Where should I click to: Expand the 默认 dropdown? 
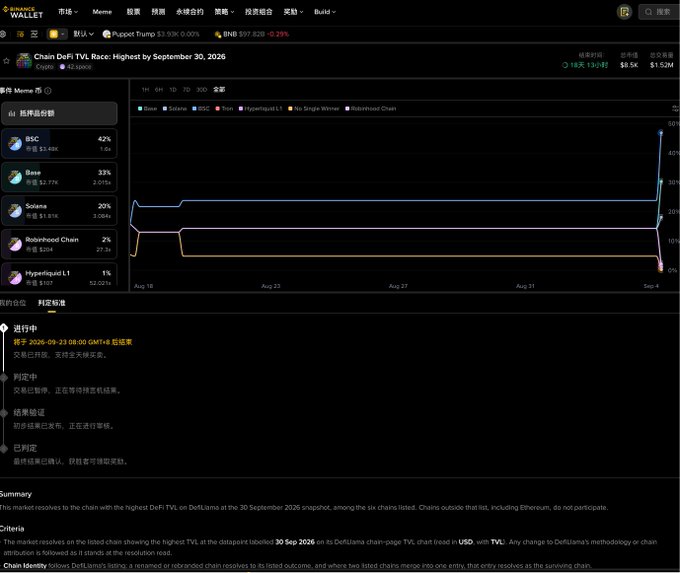point(83,34)
